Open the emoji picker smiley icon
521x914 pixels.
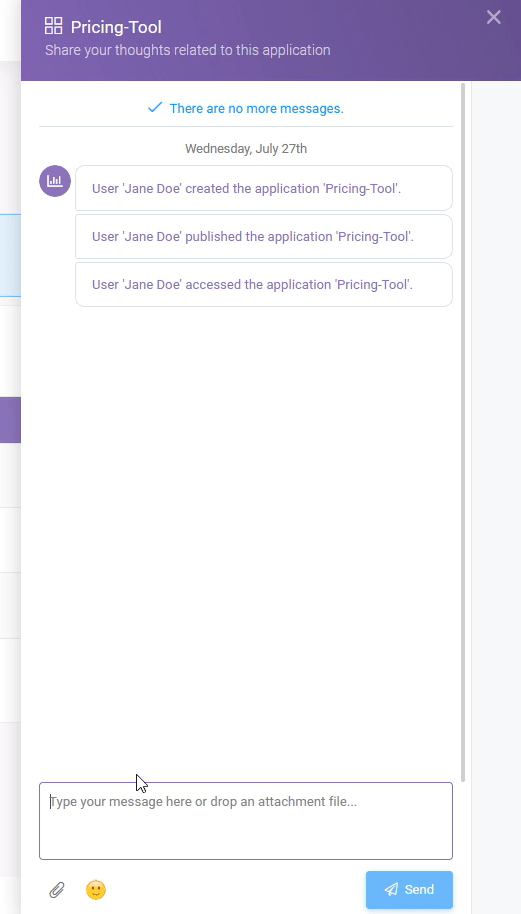pyautogui.click(x=96, y=890)
